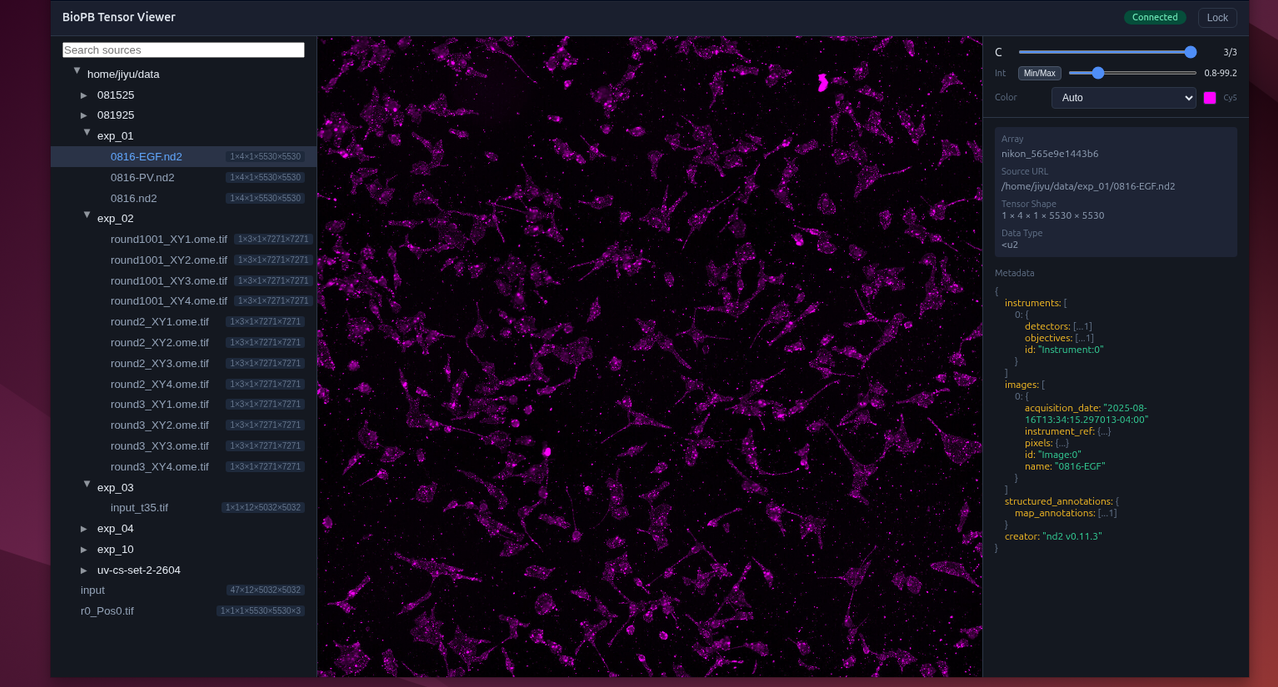Click the Int intensity range slider handle

click(x=1098, y=73)
